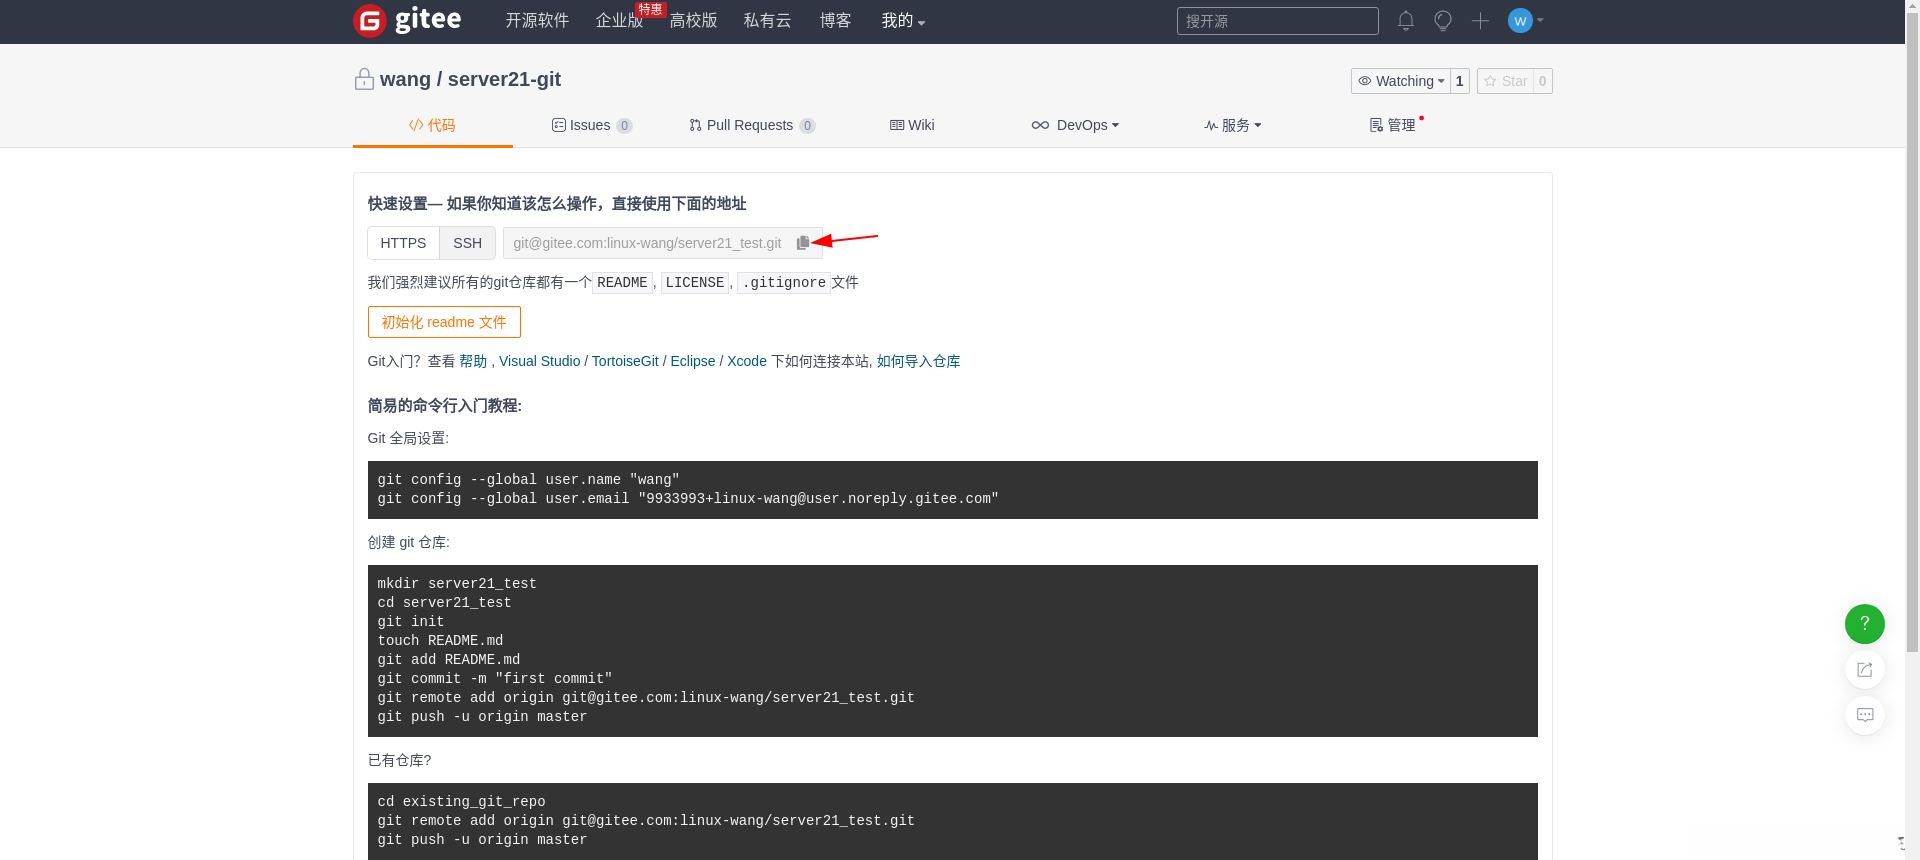Click the .gitignore code label

(x=784, y=283)
